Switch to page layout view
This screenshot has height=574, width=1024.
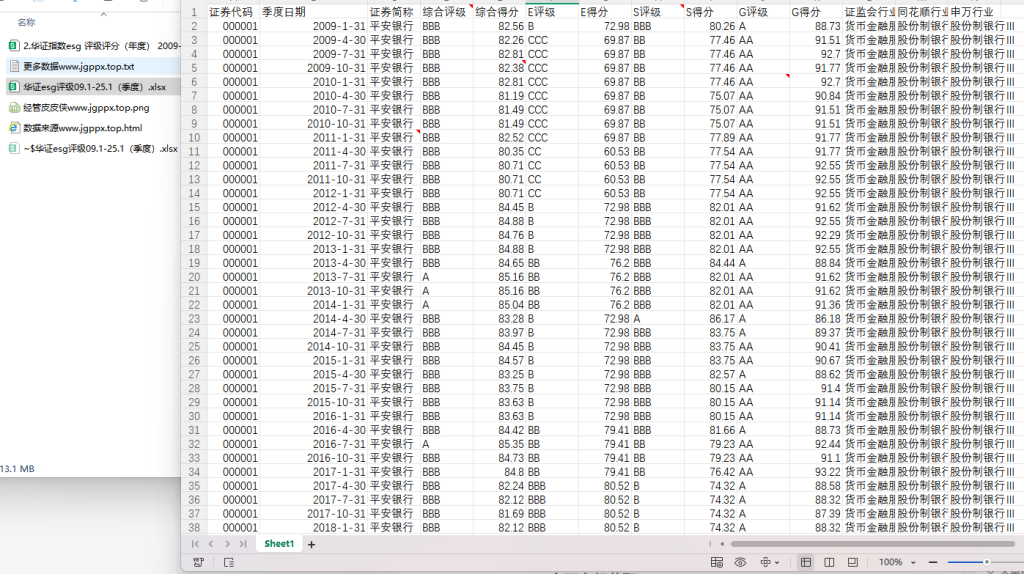[829, 562]
